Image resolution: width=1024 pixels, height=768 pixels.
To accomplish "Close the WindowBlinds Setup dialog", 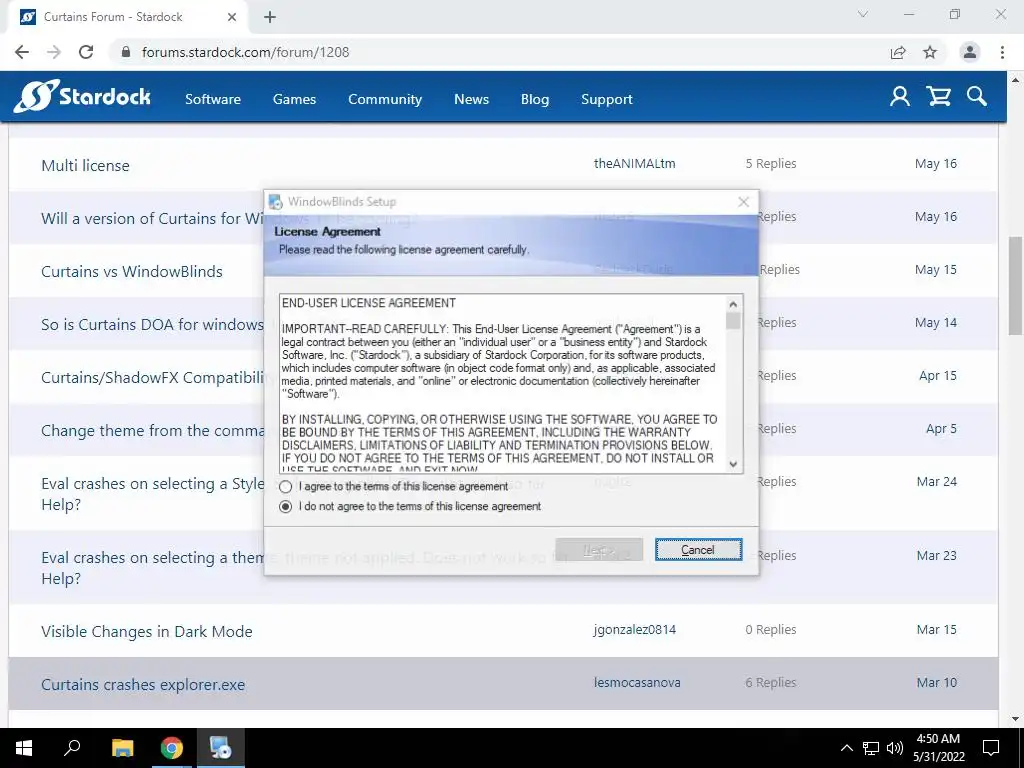I will [x=743, y=202].
